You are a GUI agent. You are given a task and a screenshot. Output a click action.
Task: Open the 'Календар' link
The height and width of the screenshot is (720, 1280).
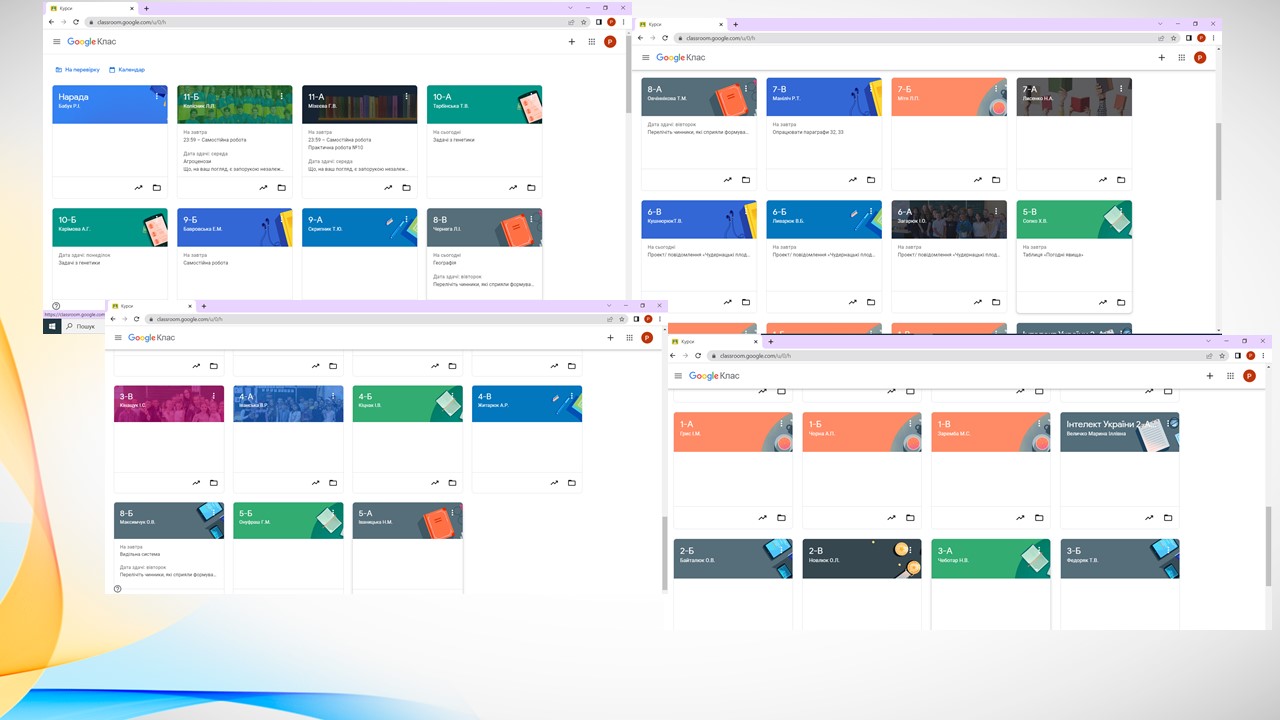pos(127,70)
